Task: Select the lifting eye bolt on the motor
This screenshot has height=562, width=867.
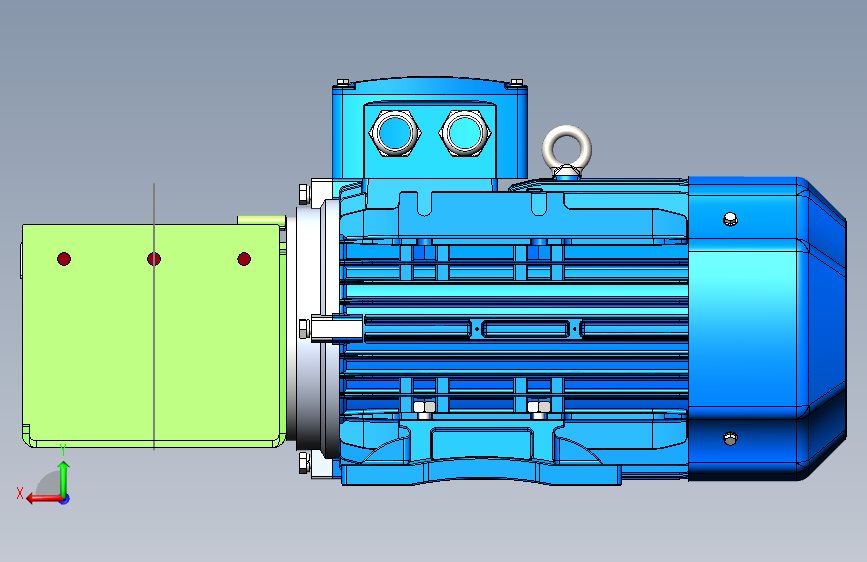Action: 567,151
